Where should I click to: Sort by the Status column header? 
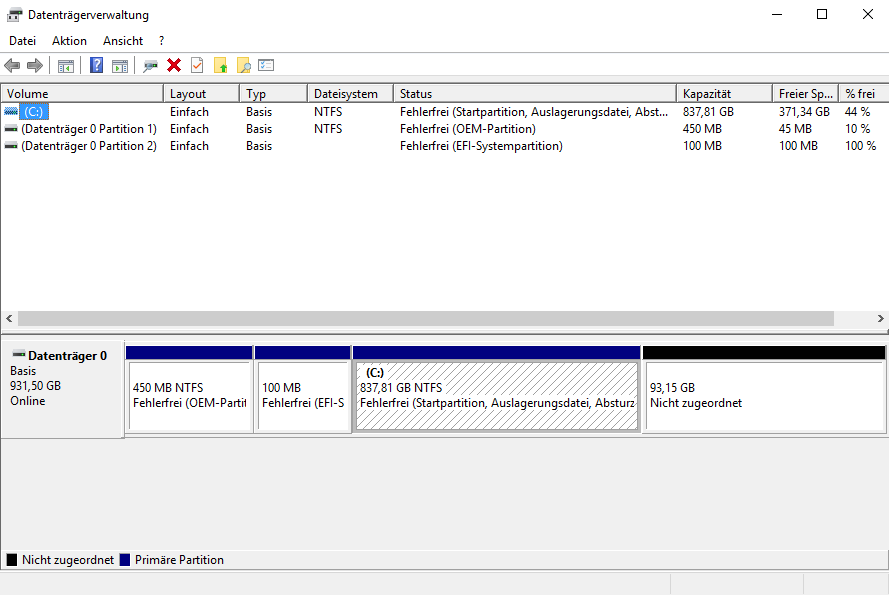(x=535, y=94)
